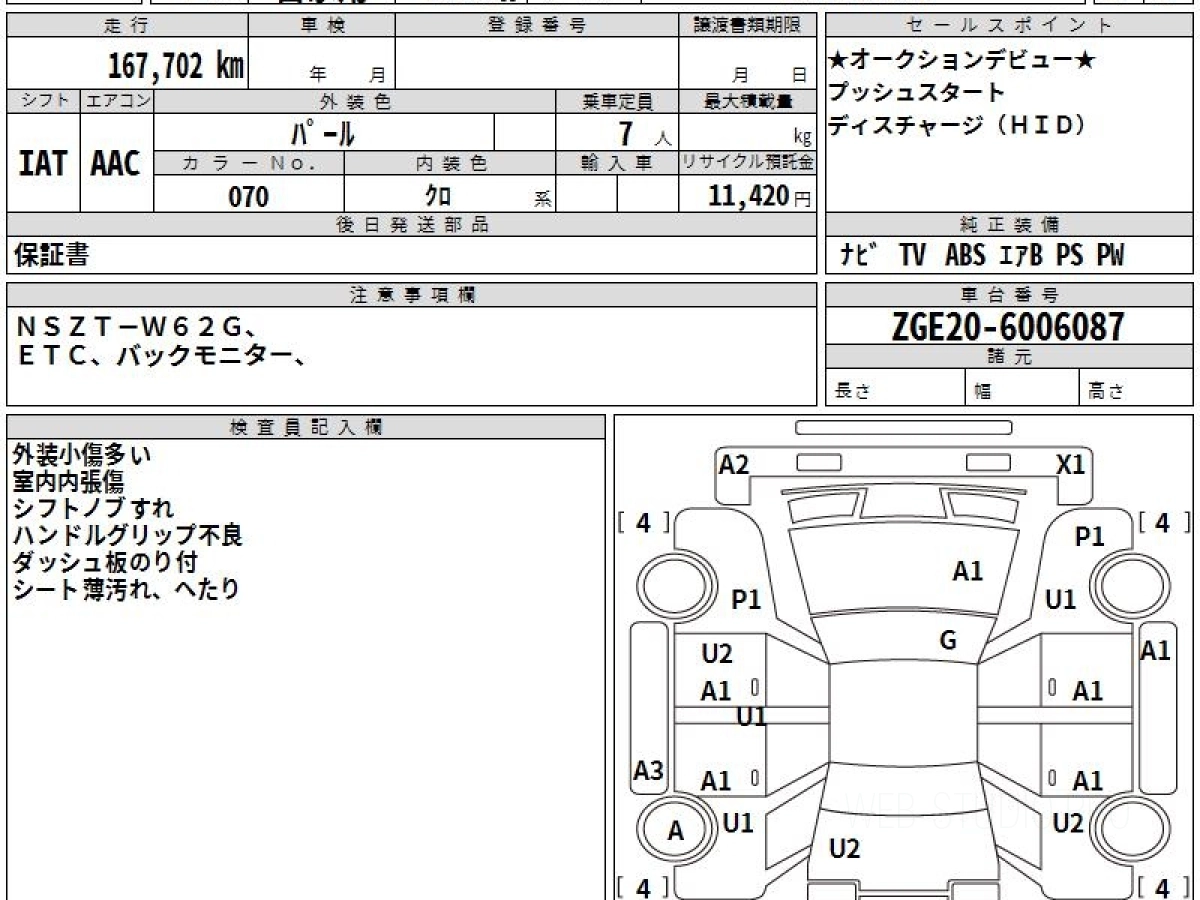Click the 車台番号 header
The image size is (1200, 900).
tap(1010, 295)
